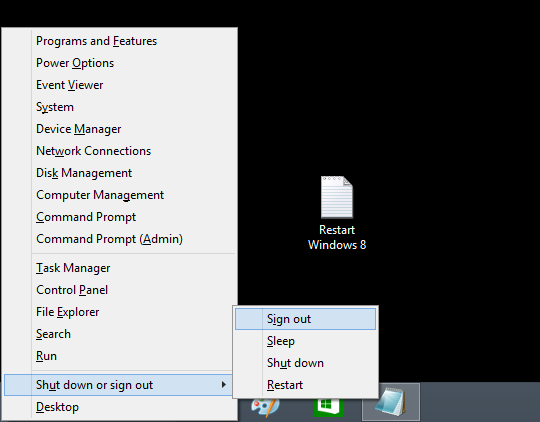540x422 pixels.
Task: Choose Sign out from the submenu
Action: coord(305,319)
